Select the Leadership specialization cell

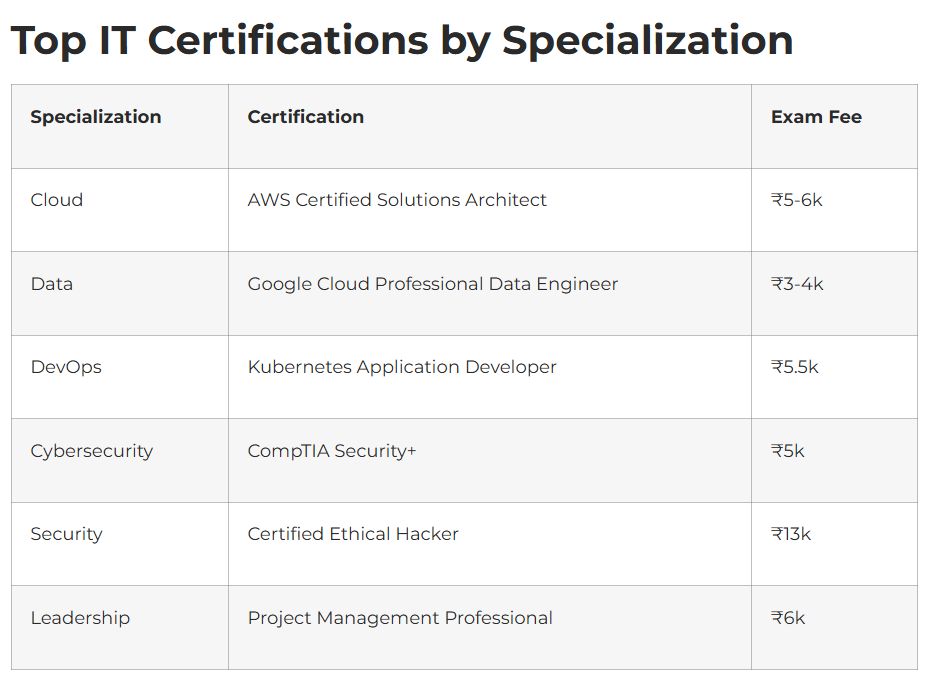80,618
